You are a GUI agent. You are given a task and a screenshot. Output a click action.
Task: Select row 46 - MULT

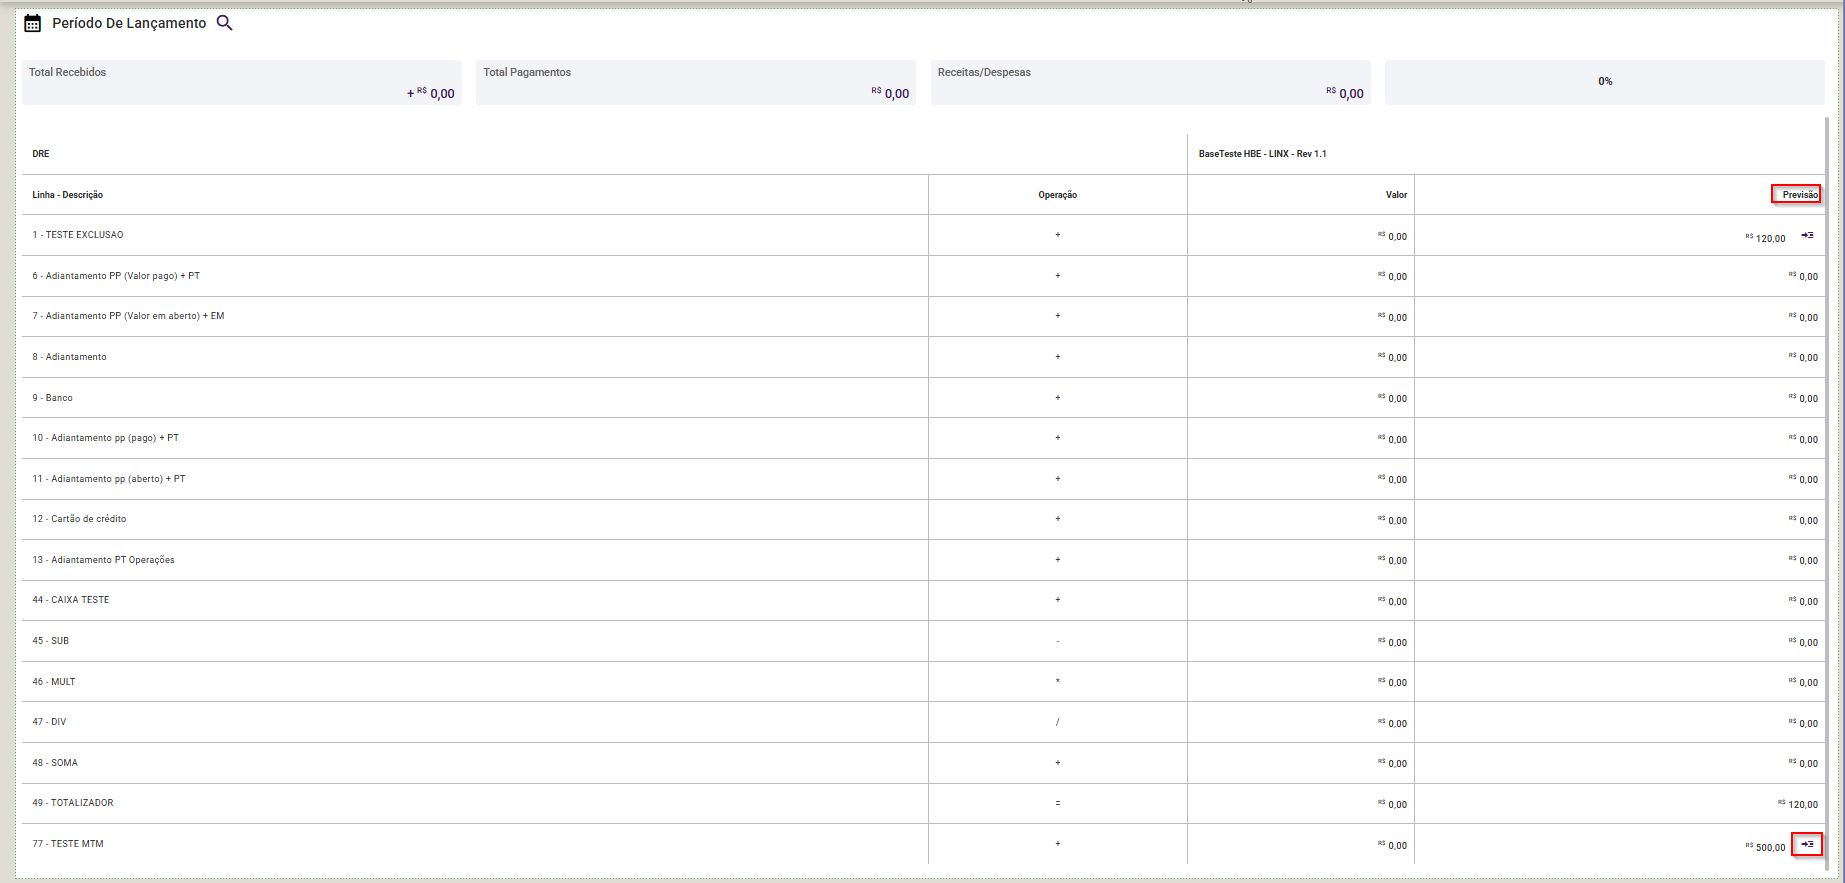click(924, 682)
